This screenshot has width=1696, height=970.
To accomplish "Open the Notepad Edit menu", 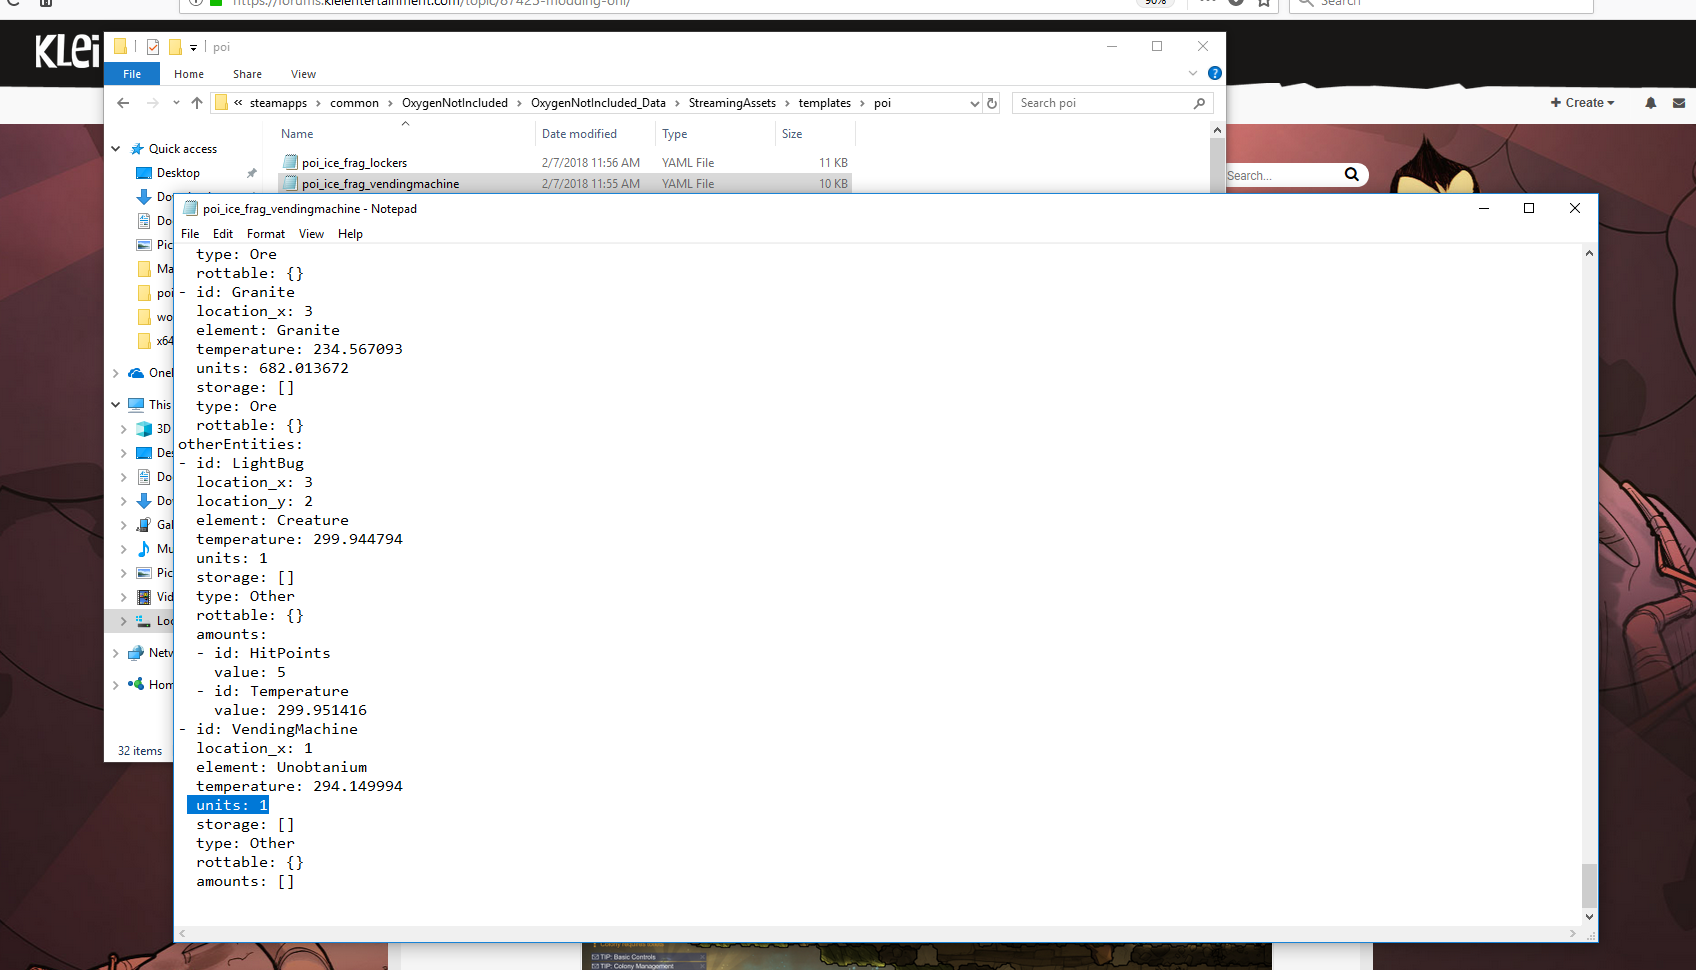I will pyautogui.click(x=223, y=234).
